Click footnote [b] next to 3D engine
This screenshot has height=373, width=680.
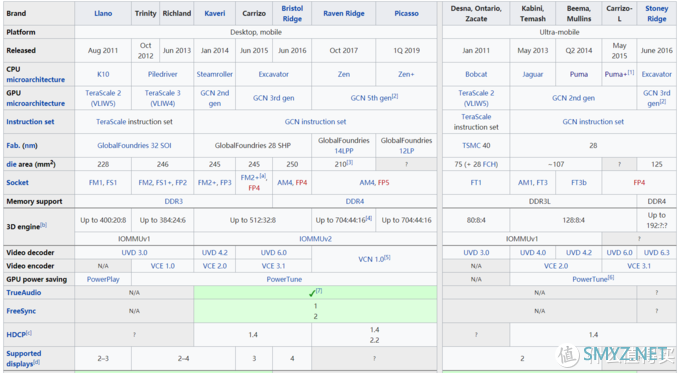click(x=43, y=225)
